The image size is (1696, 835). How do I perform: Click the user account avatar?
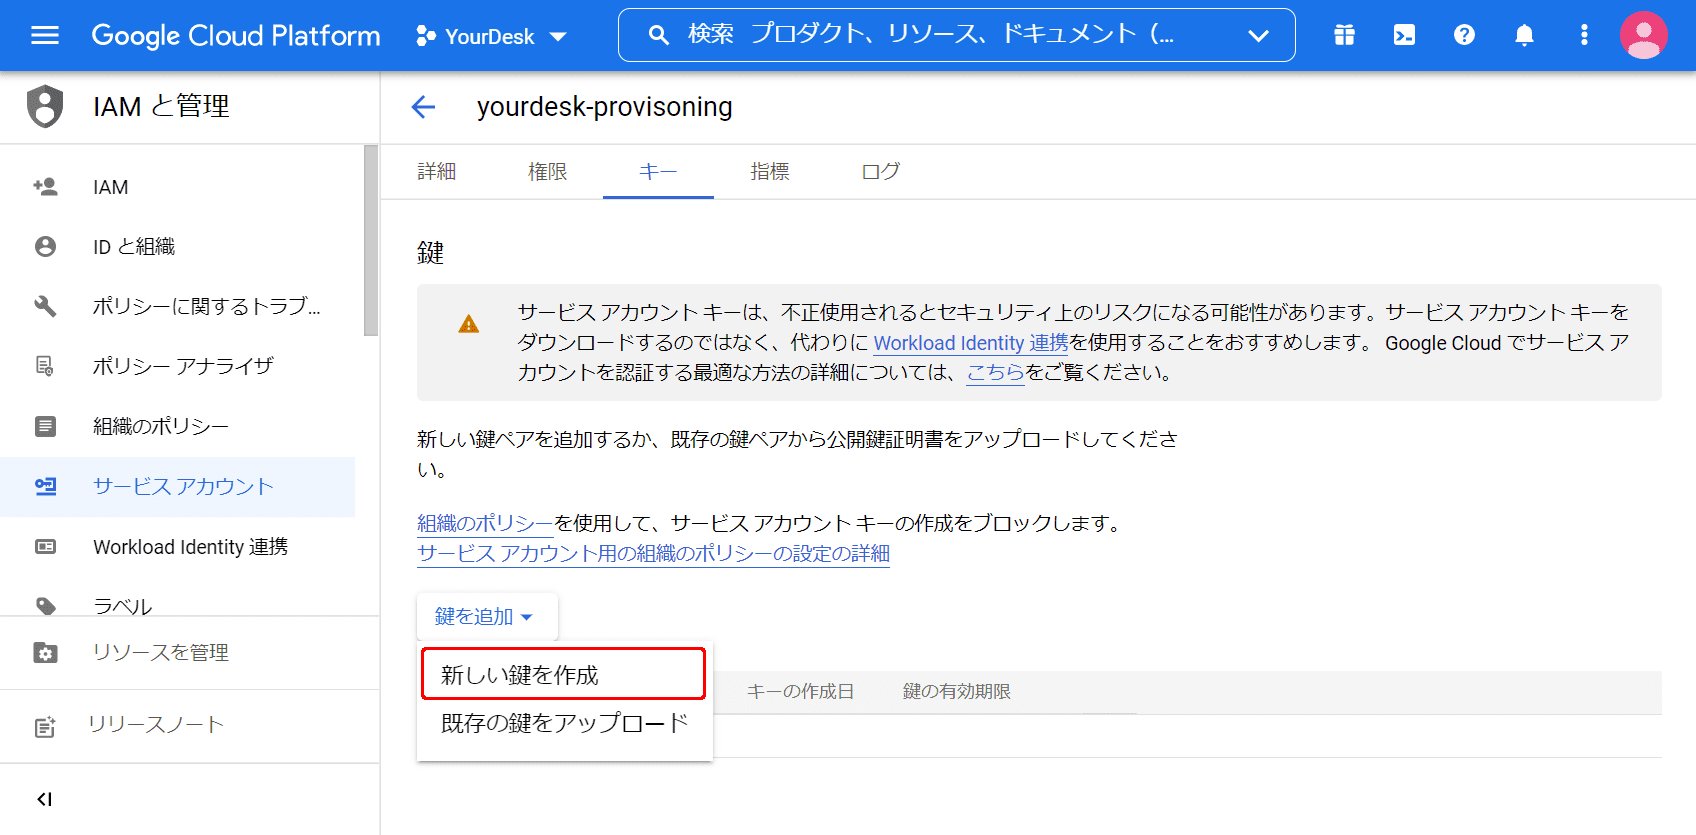click(x=1643, y=36)
